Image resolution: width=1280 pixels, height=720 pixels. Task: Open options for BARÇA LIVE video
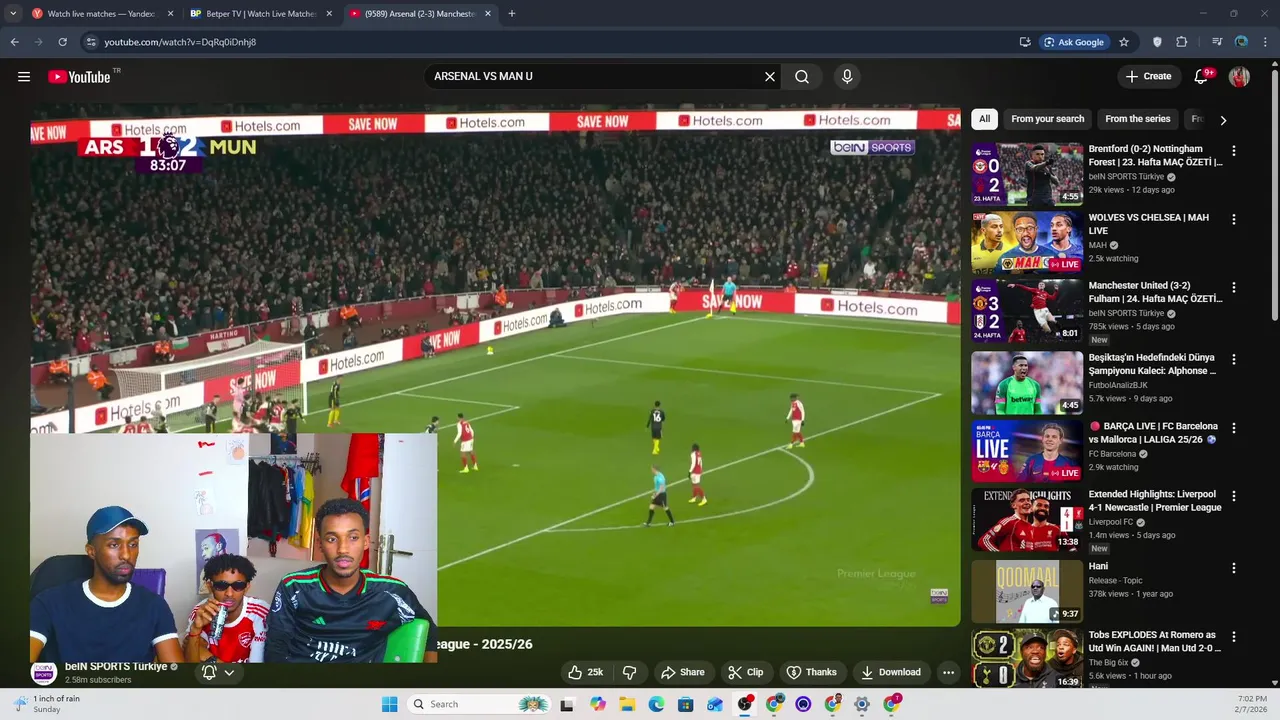1233,428
